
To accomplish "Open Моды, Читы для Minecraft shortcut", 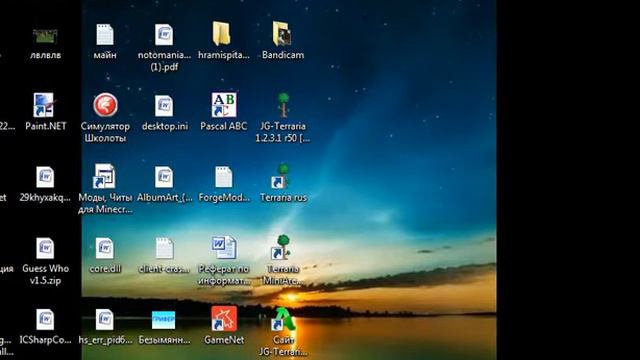I will click(104, 176).
